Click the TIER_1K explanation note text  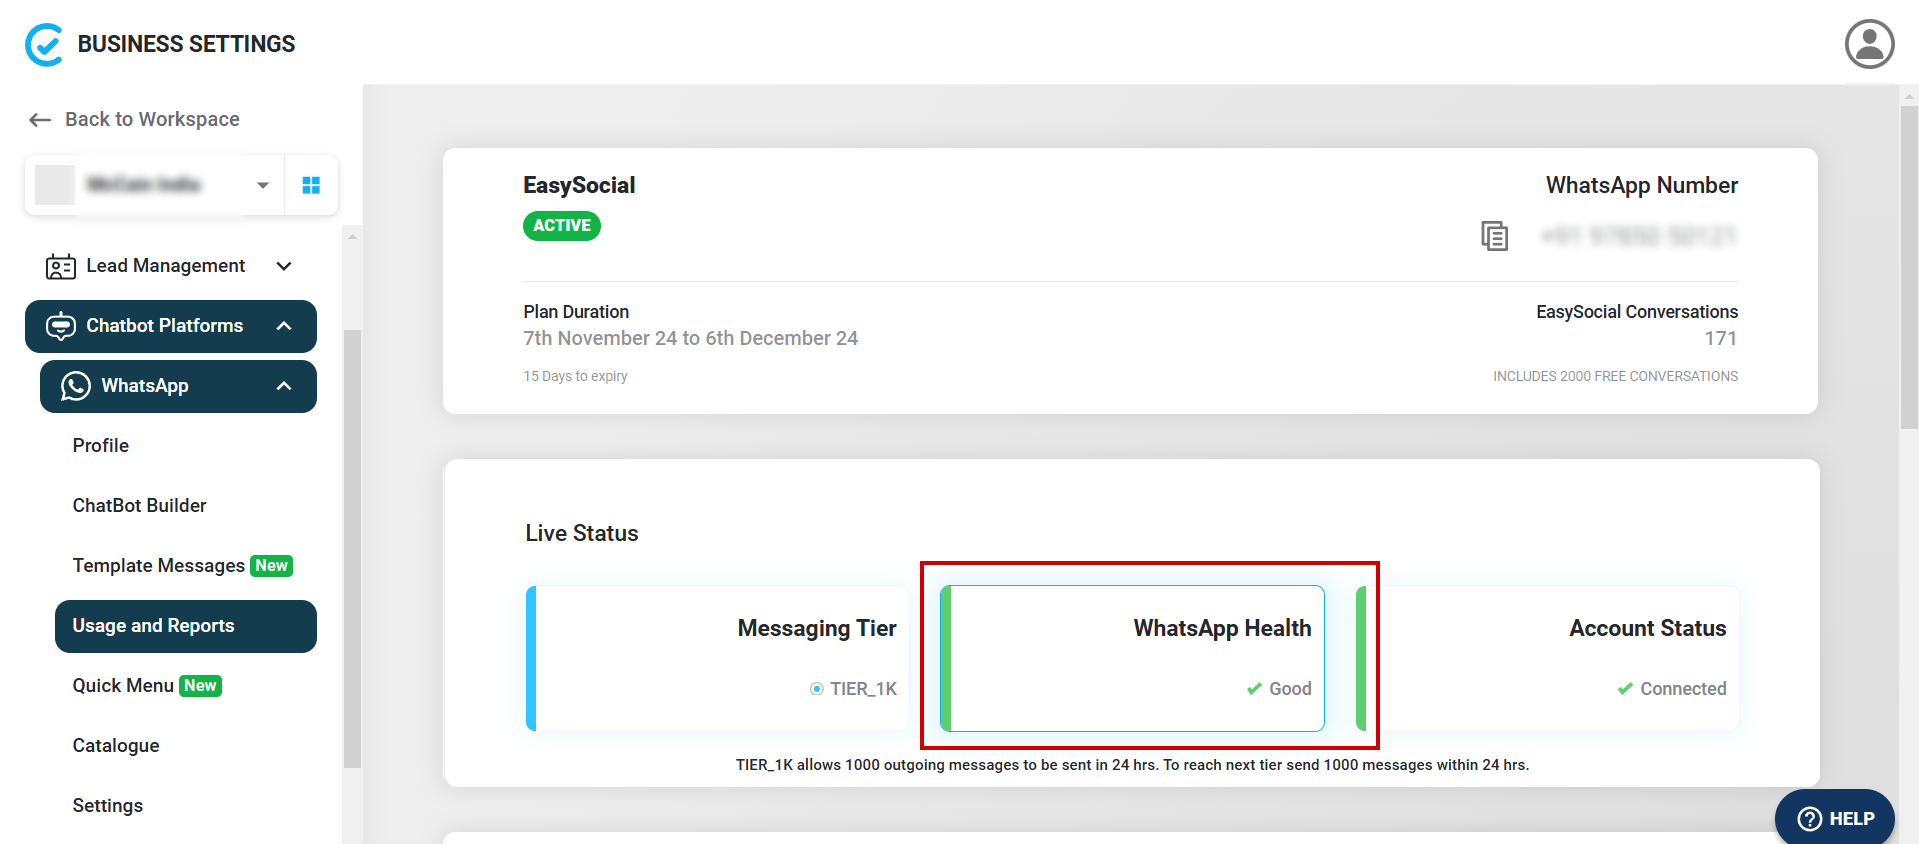point(1132,765)
